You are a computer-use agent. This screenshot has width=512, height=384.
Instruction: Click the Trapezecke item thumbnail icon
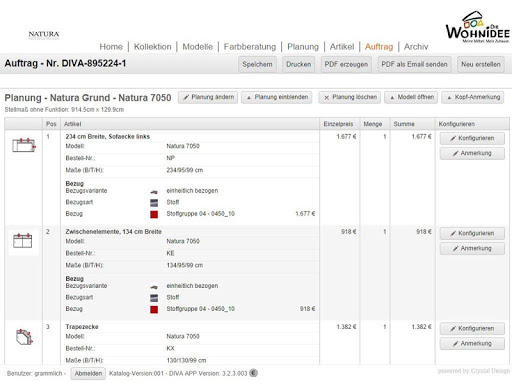[x=24, y=337]
